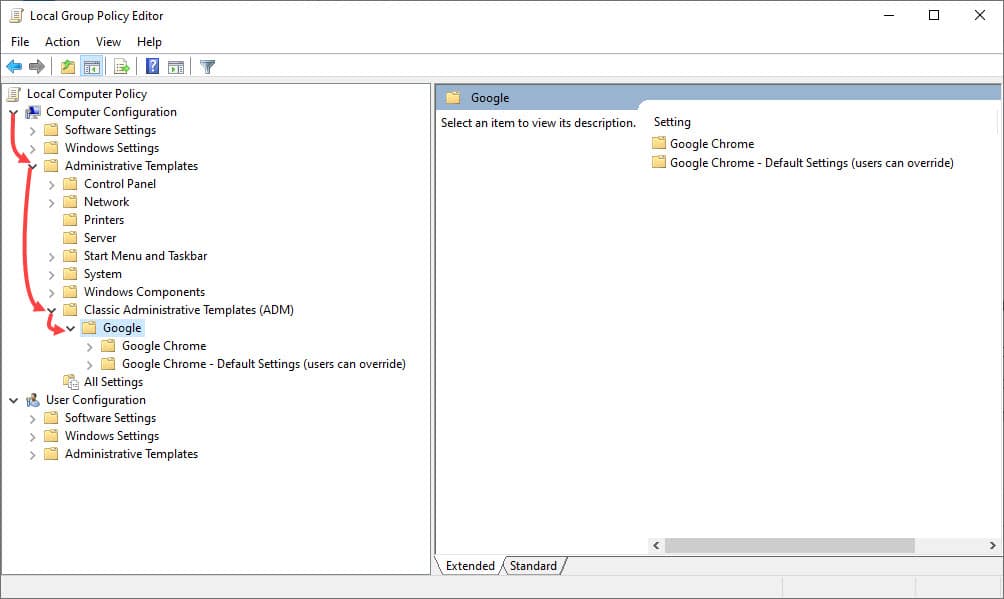Select Classic Administrative Templates (ADM) label
Screen dimensions: 1004x599
(x=189, y=310)
